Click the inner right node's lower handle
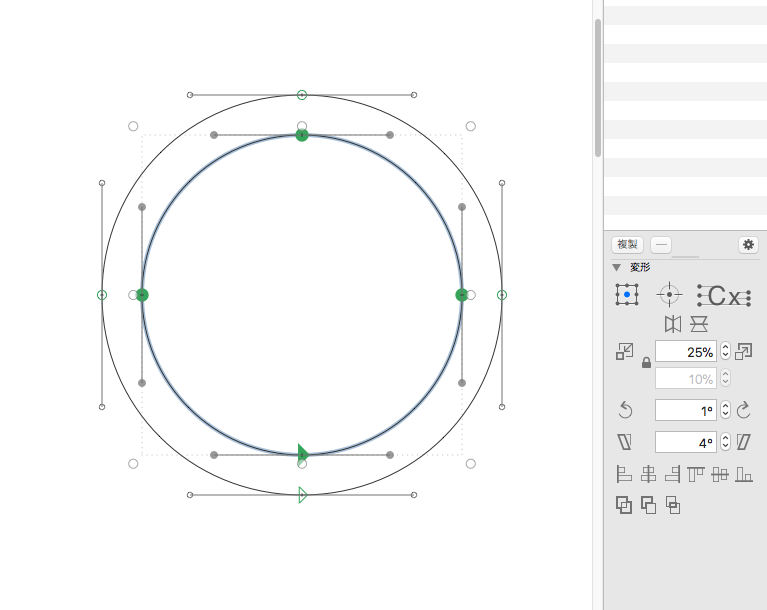 click(x=462, y=383)
